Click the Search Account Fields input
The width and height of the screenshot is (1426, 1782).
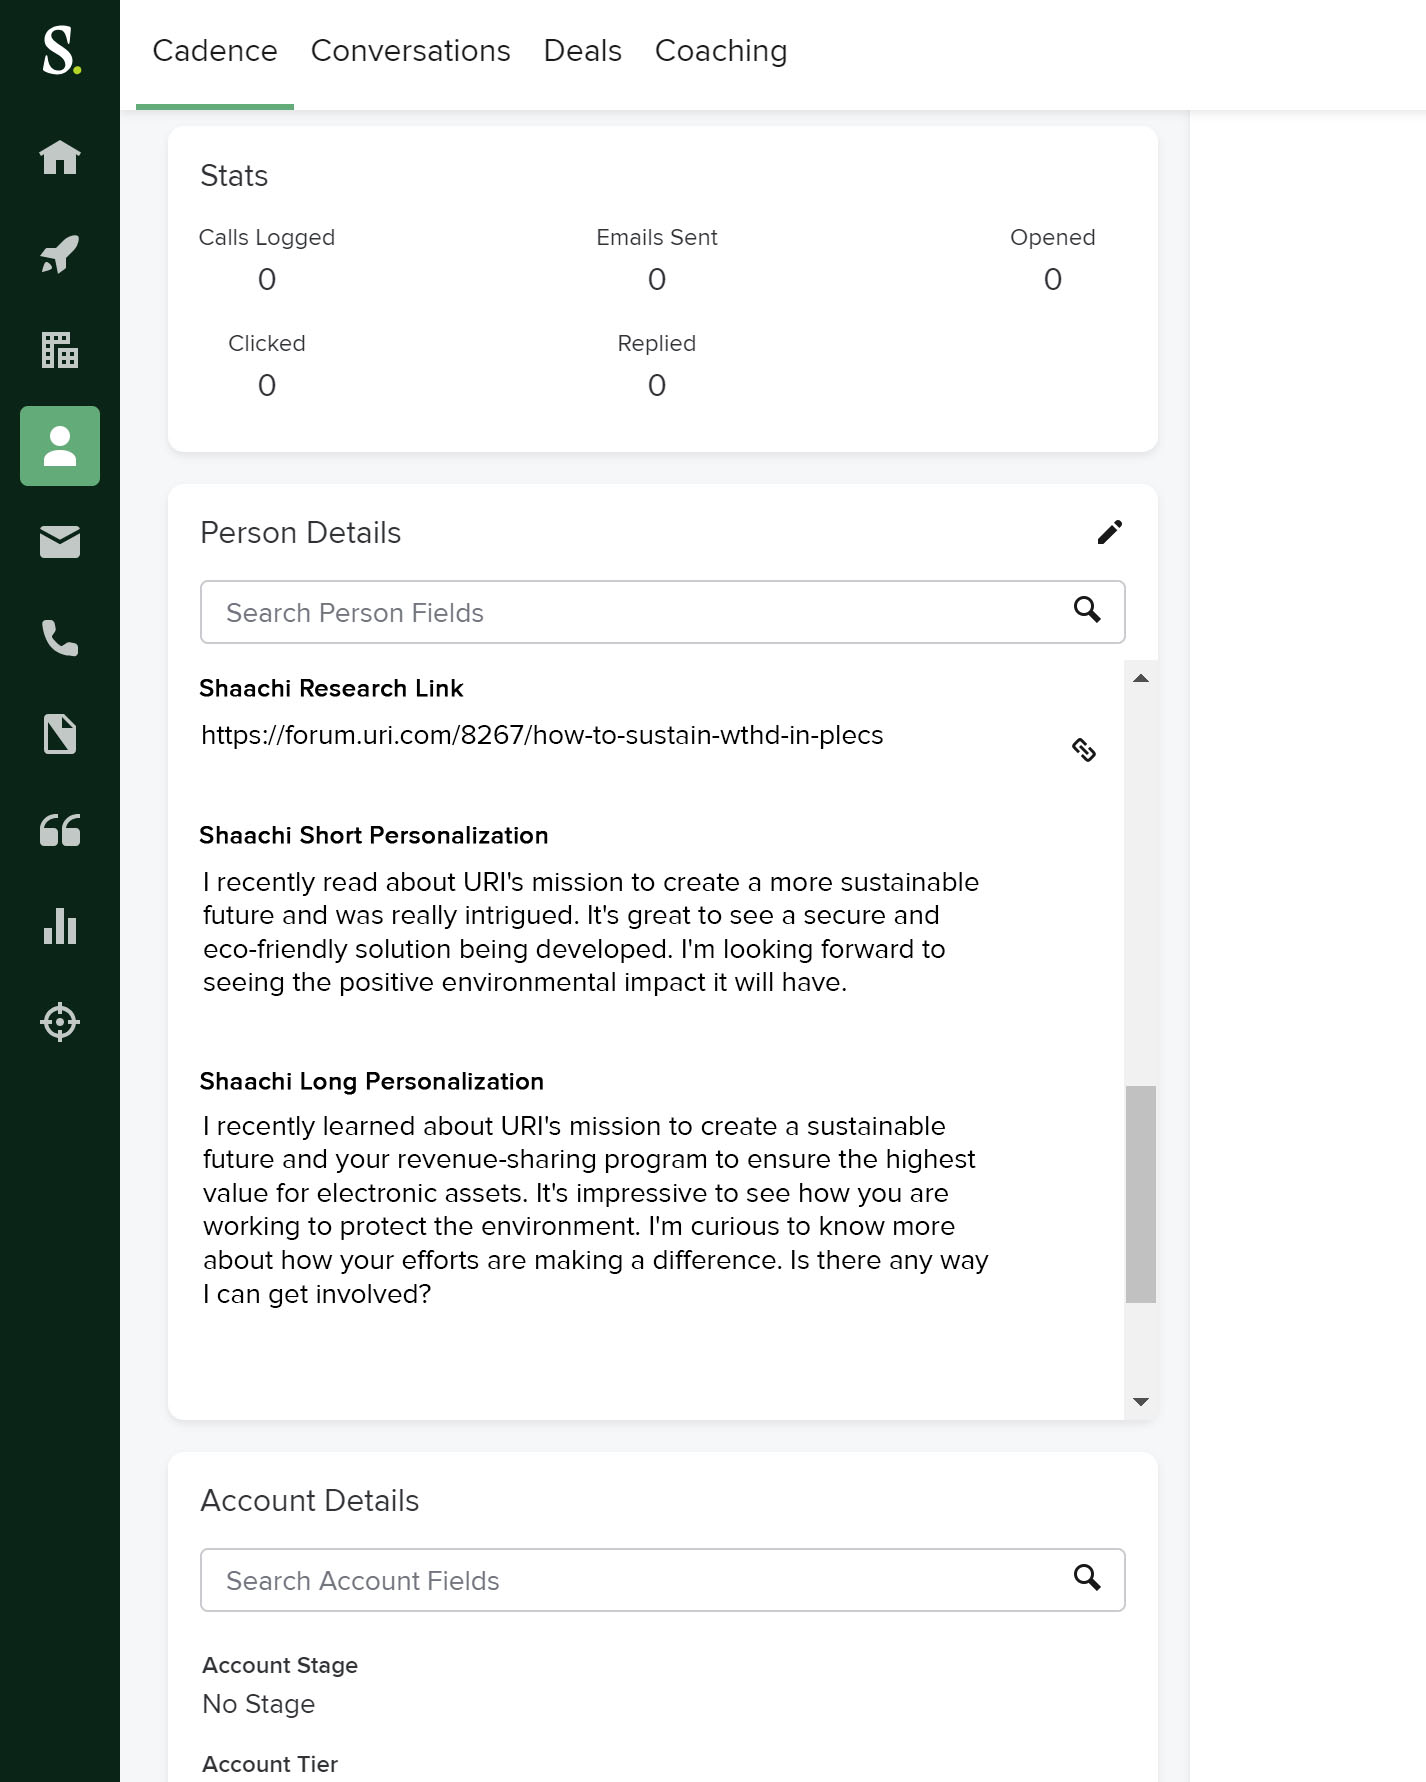point(640,1580)
